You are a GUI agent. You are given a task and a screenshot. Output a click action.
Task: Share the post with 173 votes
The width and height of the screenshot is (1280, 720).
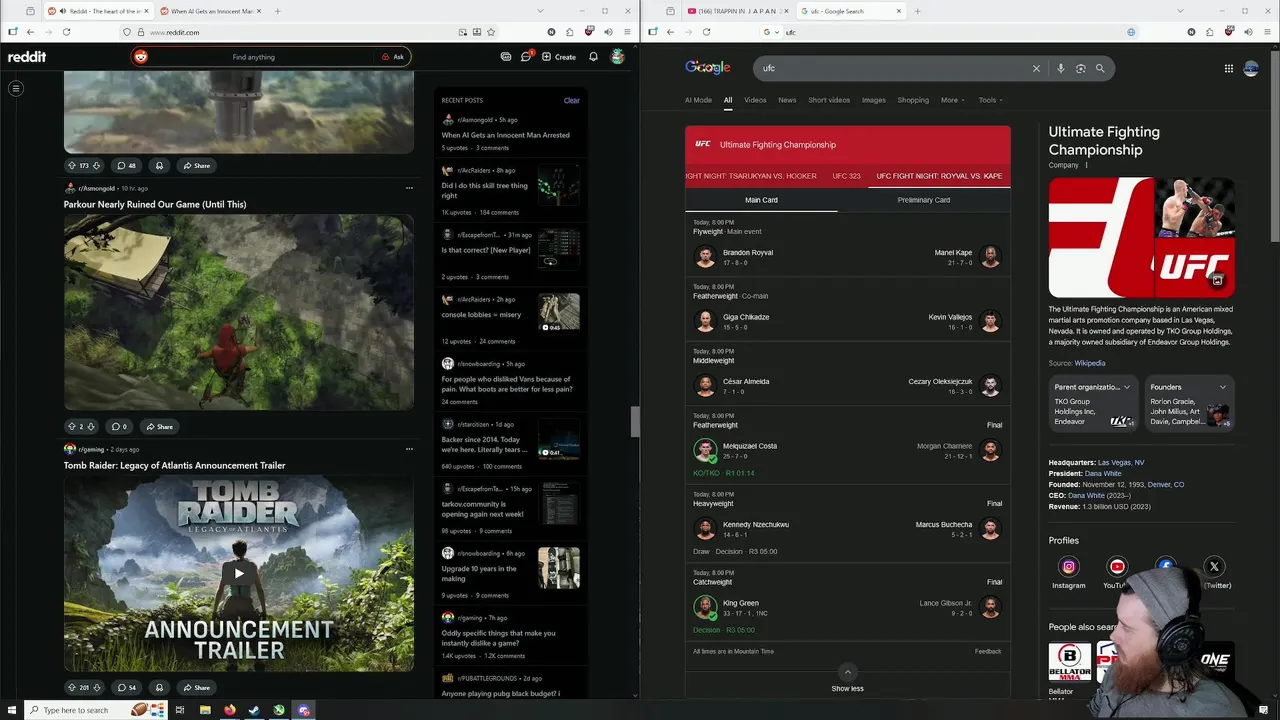(196, 166)
